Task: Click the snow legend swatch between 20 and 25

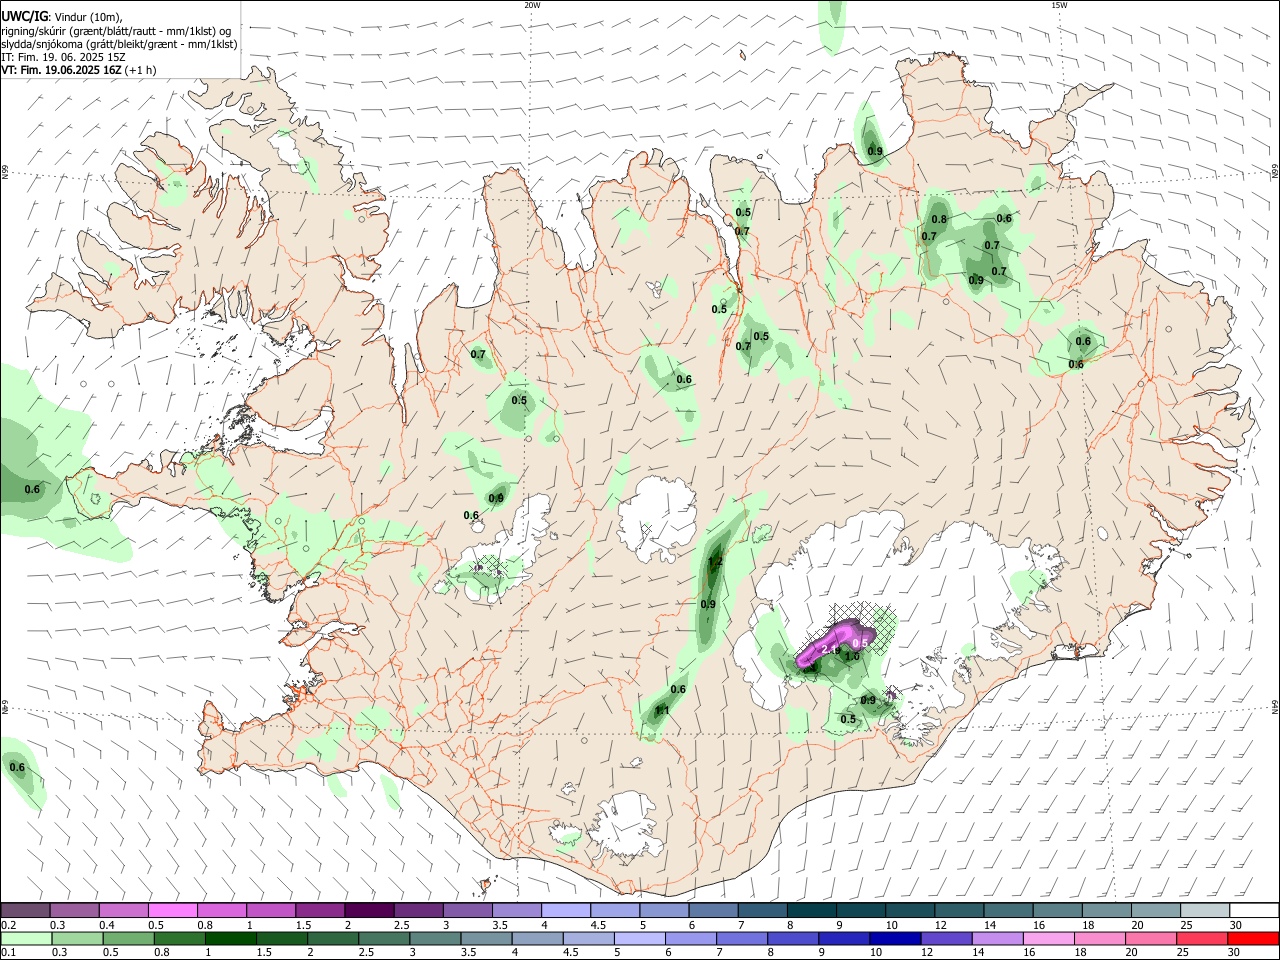Action: (x=1155, y=910)
